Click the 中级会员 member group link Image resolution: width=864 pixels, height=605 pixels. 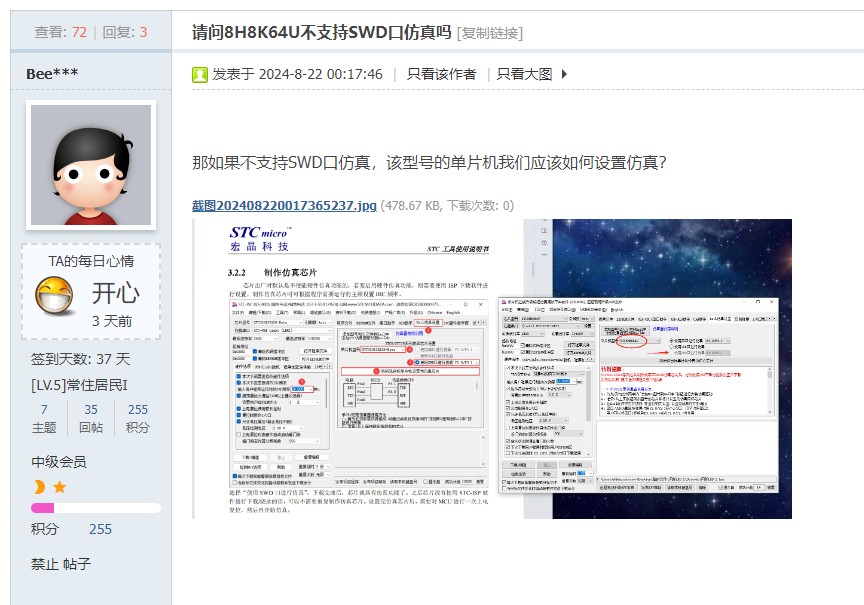(59, 462)
